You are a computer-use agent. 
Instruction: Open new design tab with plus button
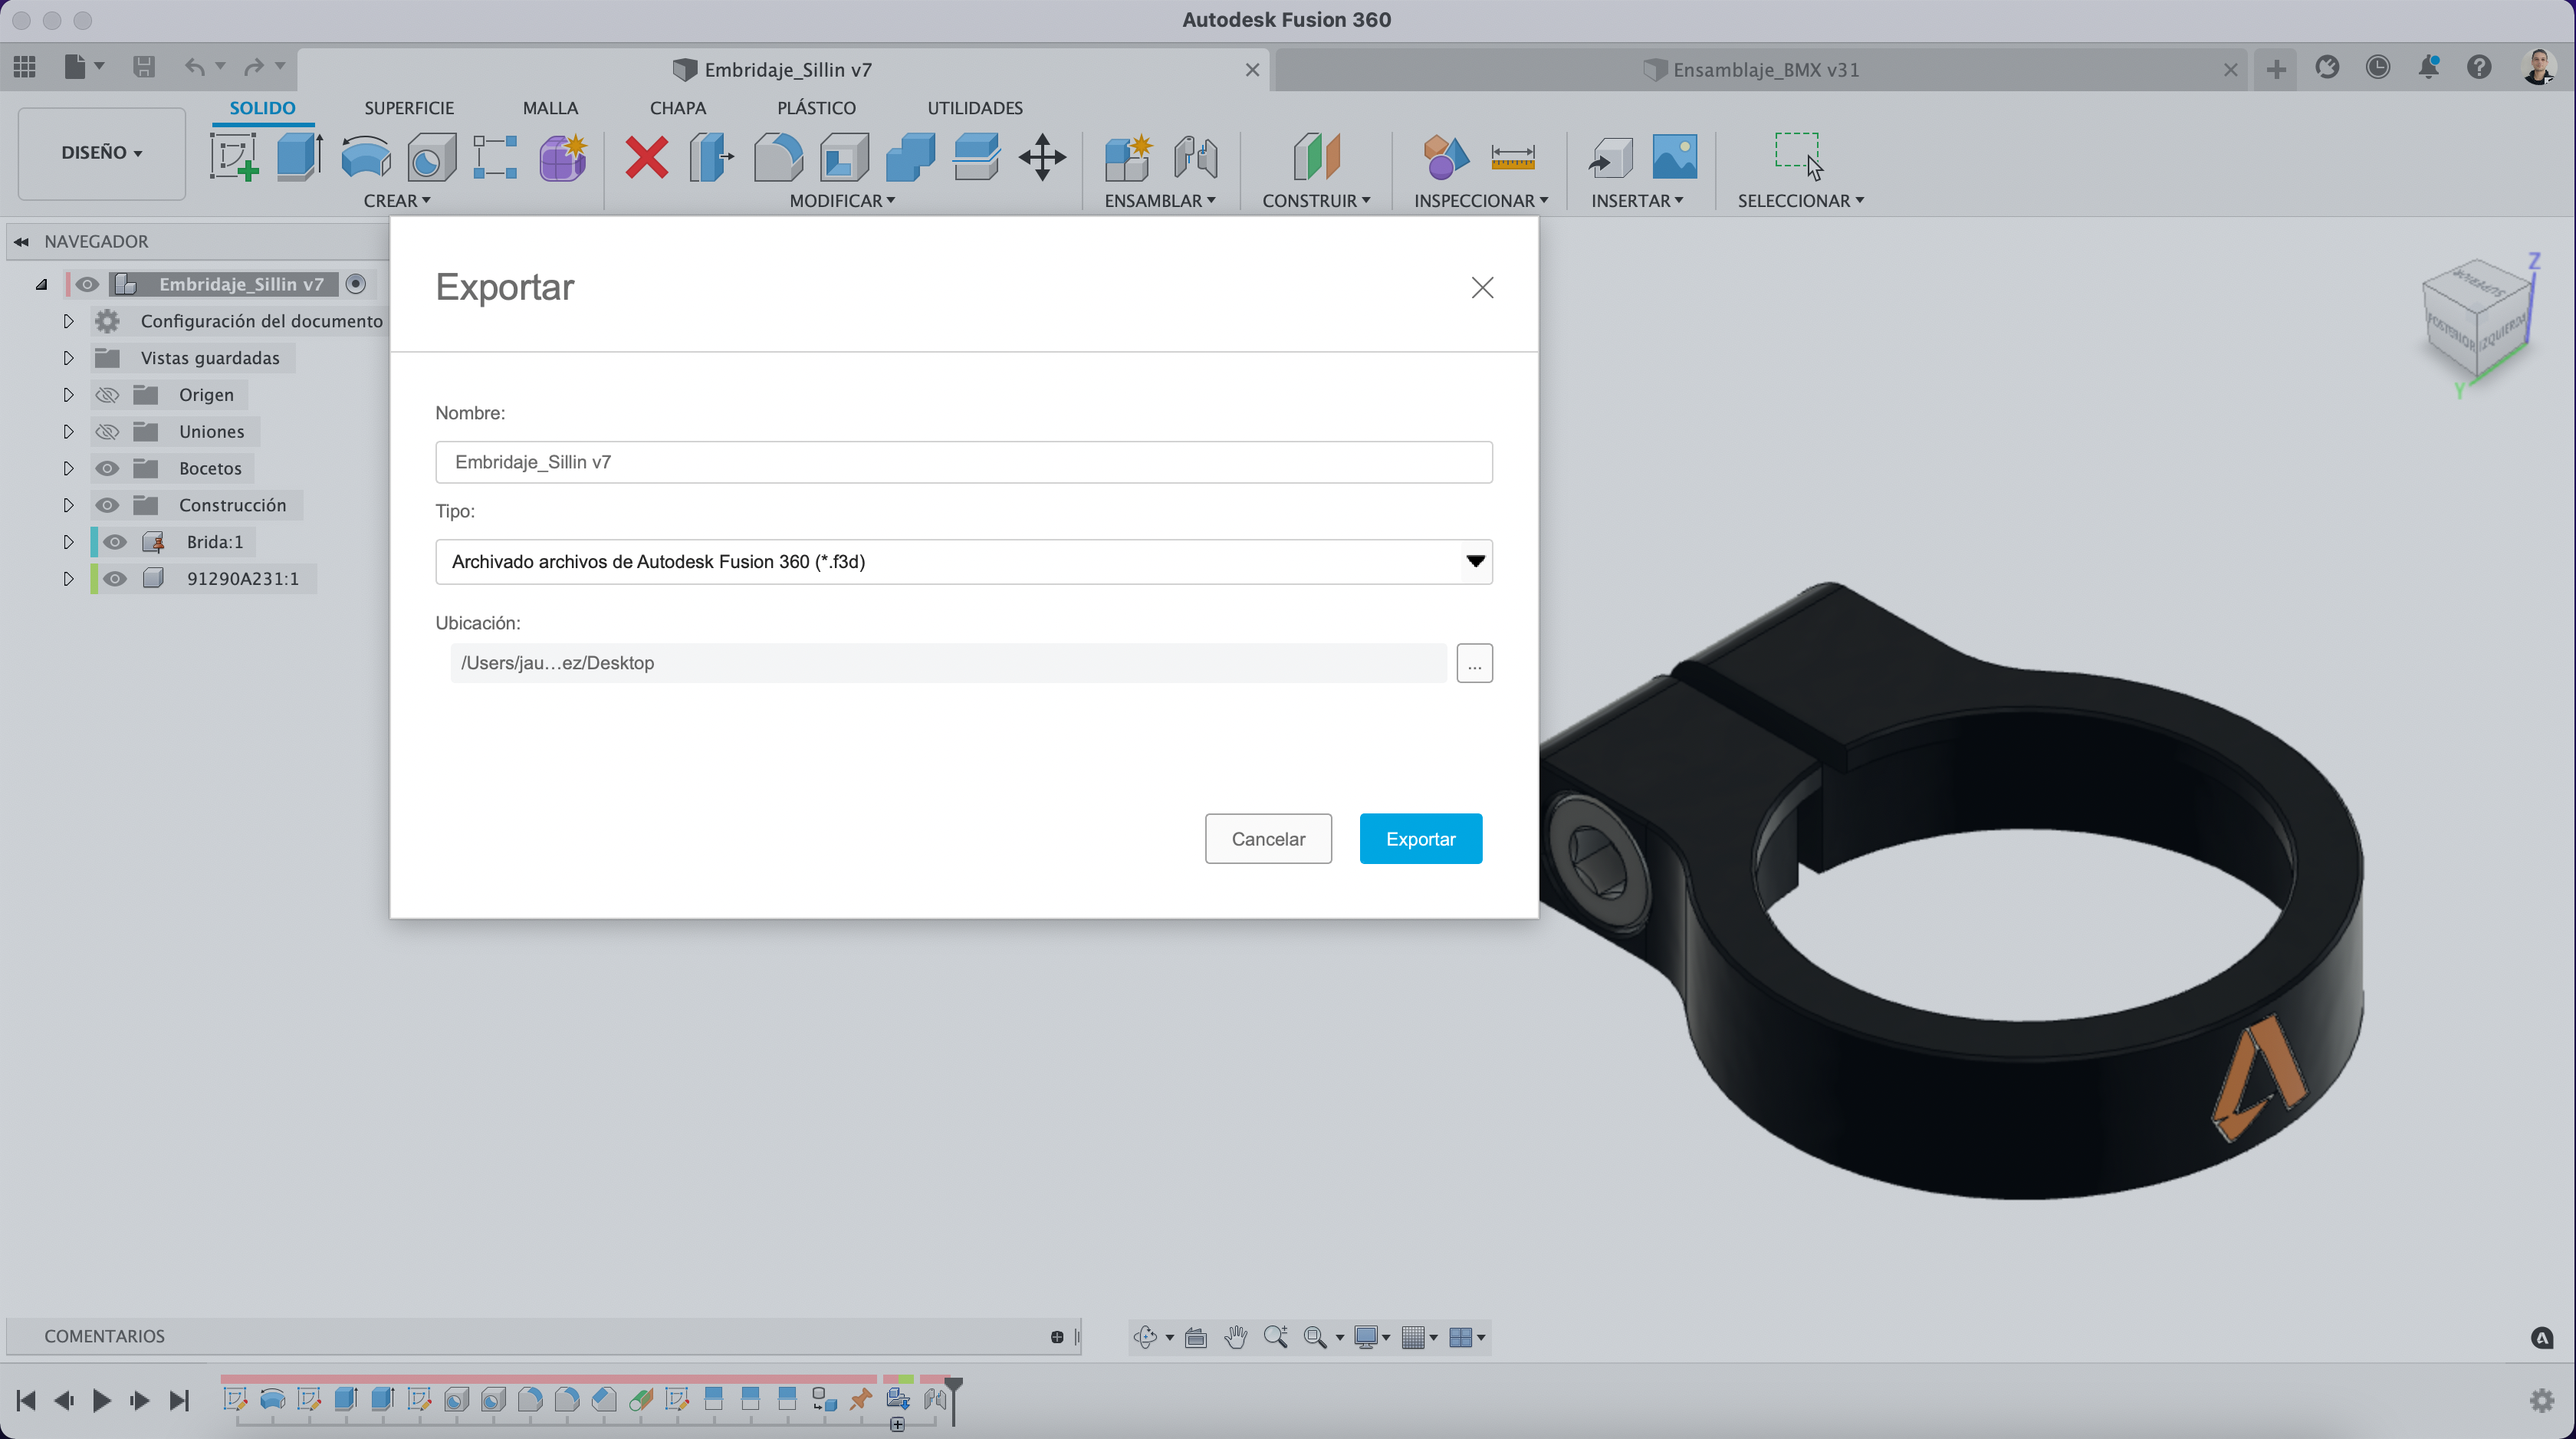pyautogui.click(x=2276, y=69)
